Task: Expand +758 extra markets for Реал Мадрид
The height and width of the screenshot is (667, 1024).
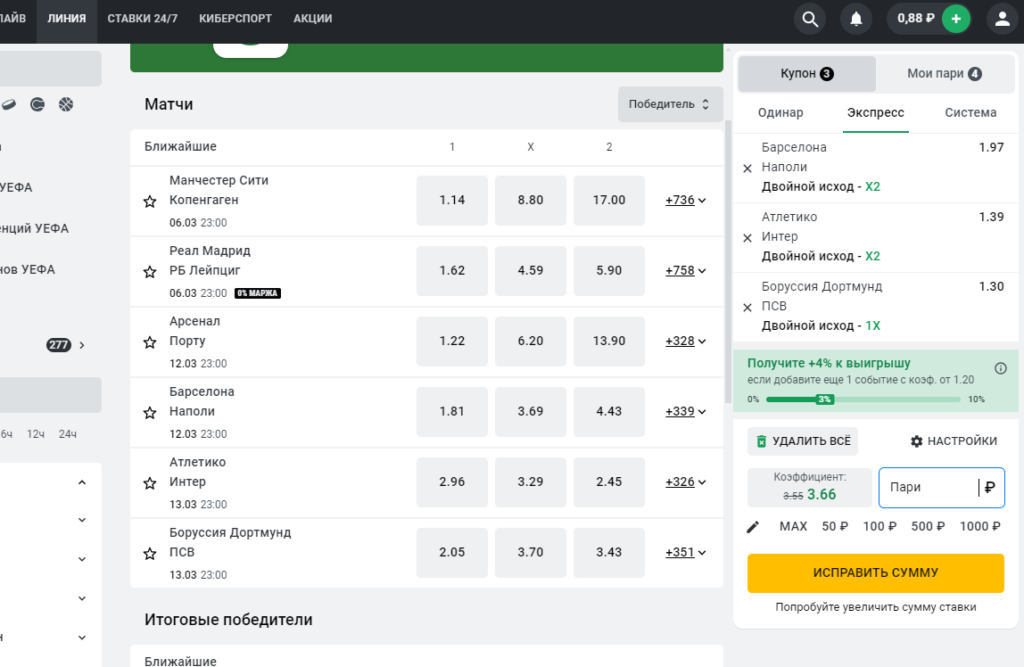Action: click(685, 270)
